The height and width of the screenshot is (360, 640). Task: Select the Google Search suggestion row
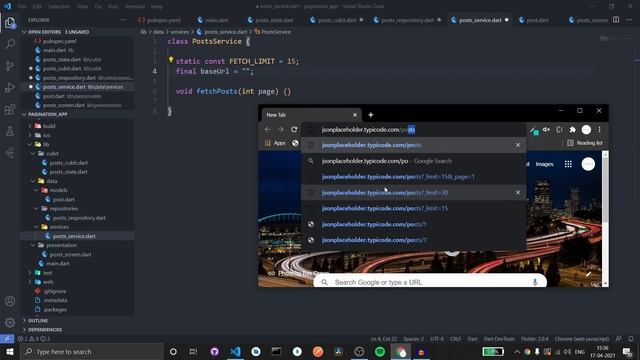click(x=413, y=161)
